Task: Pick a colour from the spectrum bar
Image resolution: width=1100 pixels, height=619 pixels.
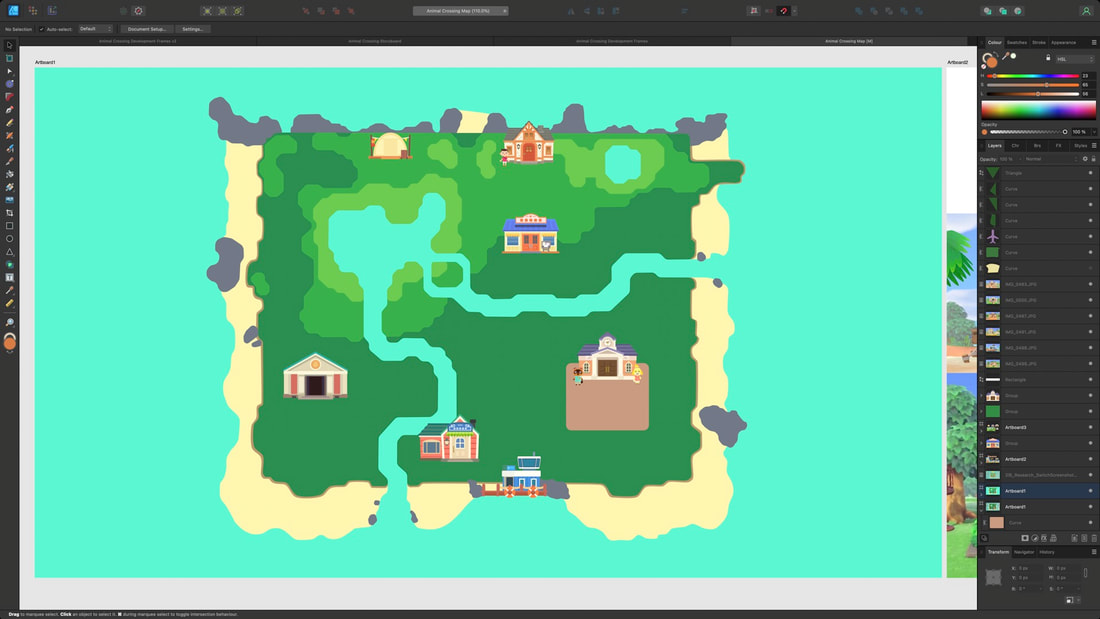Action: 1038,109
